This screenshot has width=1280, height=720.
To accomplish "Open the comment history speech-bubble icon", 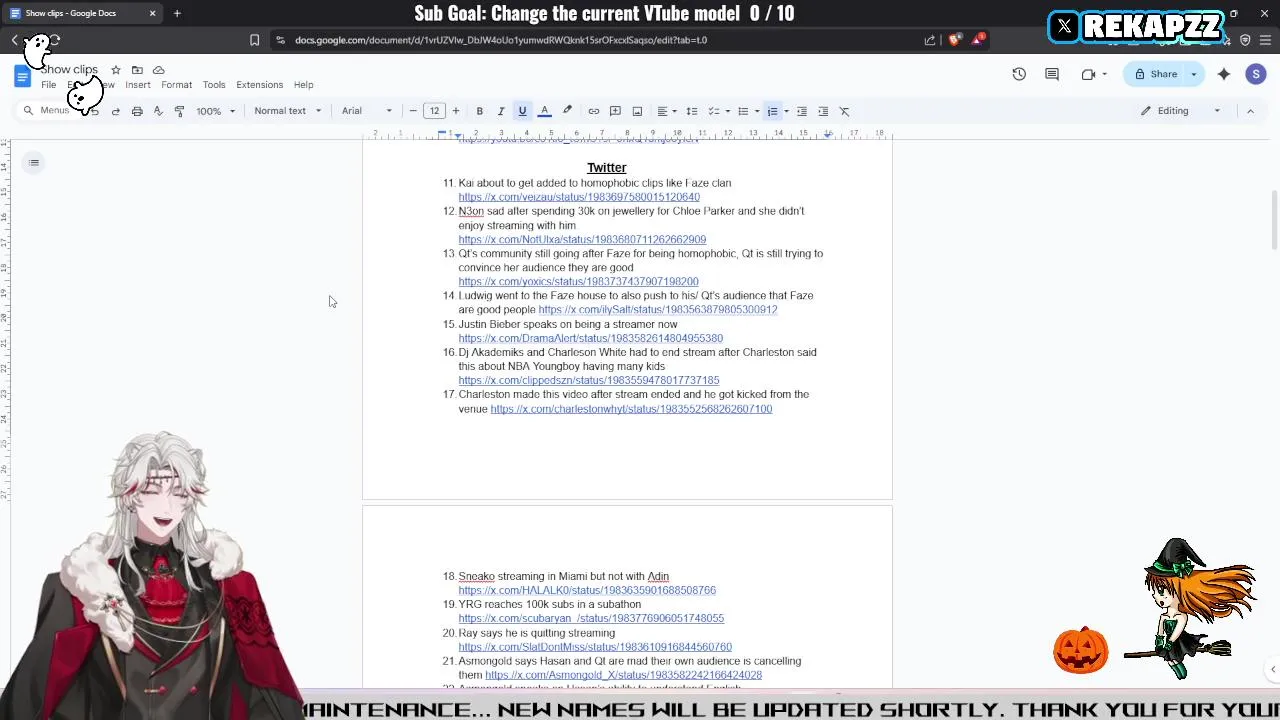I will click(x=1052, y=74).
